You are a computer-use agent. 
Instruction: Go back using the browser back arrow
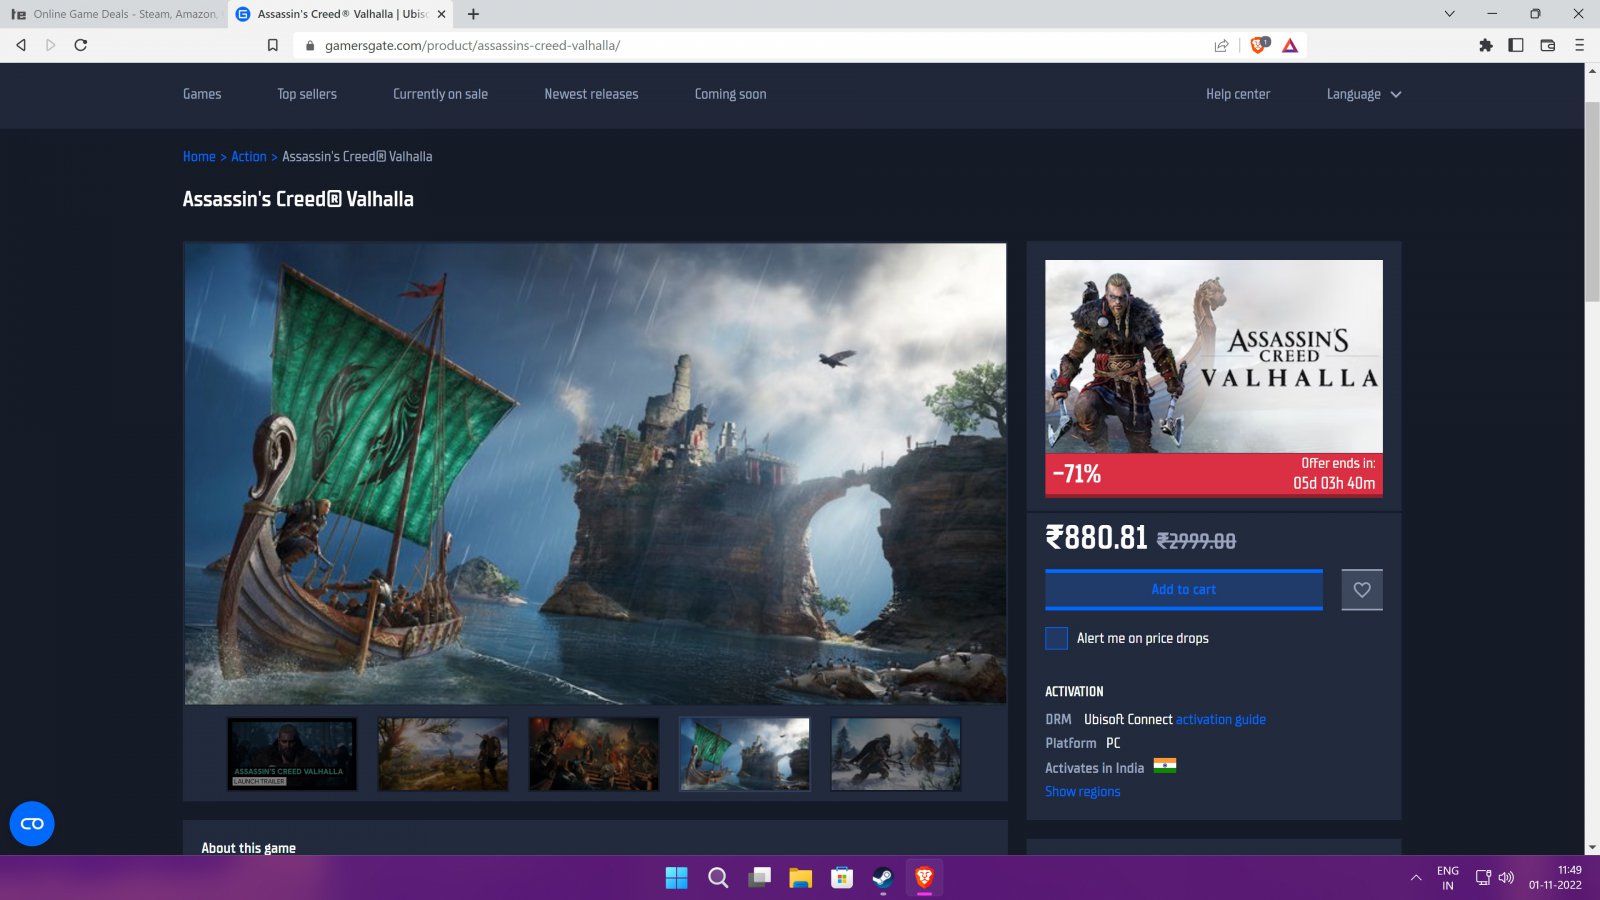click(21, 45)
